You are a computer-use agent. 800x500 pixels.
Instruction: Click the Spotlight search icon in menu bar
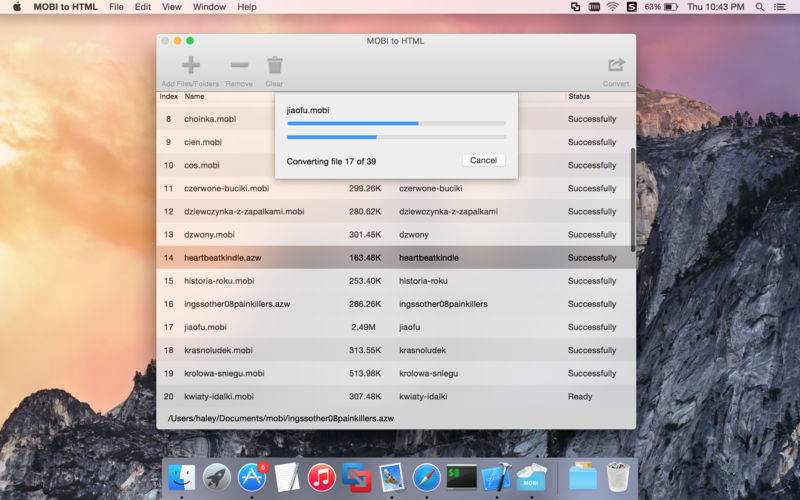click(760, 7)
